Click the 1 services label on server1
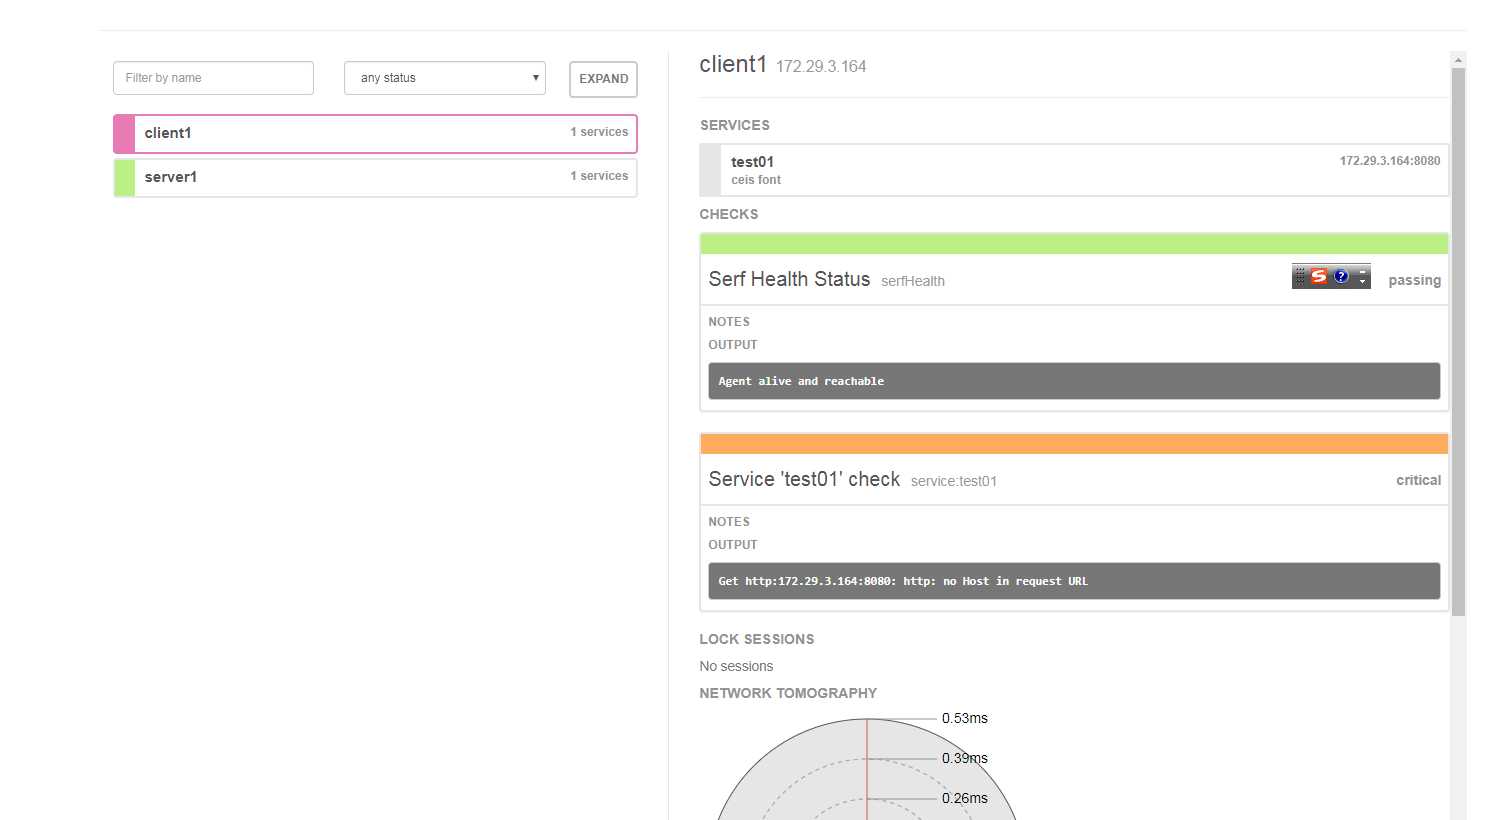The image size is (1485, 820). 599,176
